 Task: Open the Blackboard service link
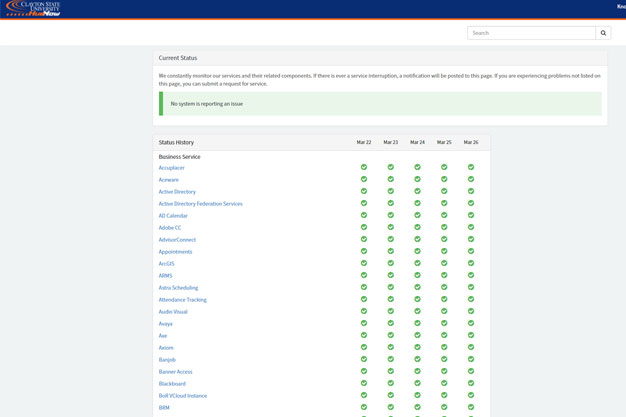[172, 383]
